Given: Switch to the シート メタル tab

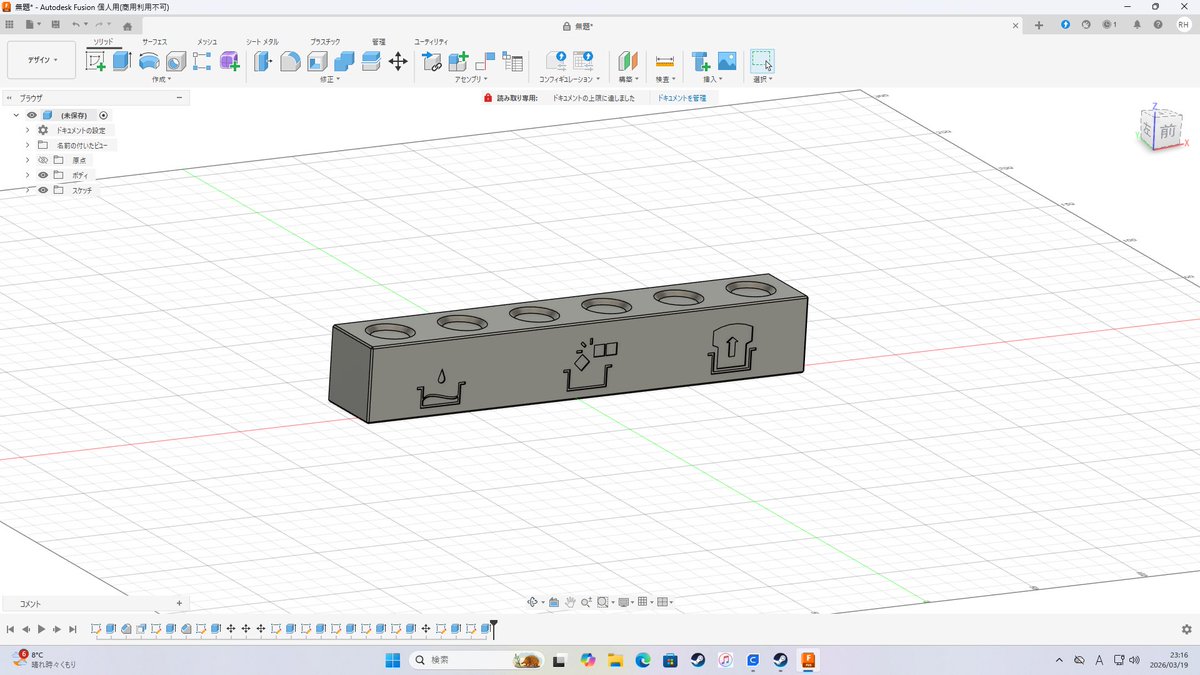Looking at the screenshot, I should click(x=263, y=41).
